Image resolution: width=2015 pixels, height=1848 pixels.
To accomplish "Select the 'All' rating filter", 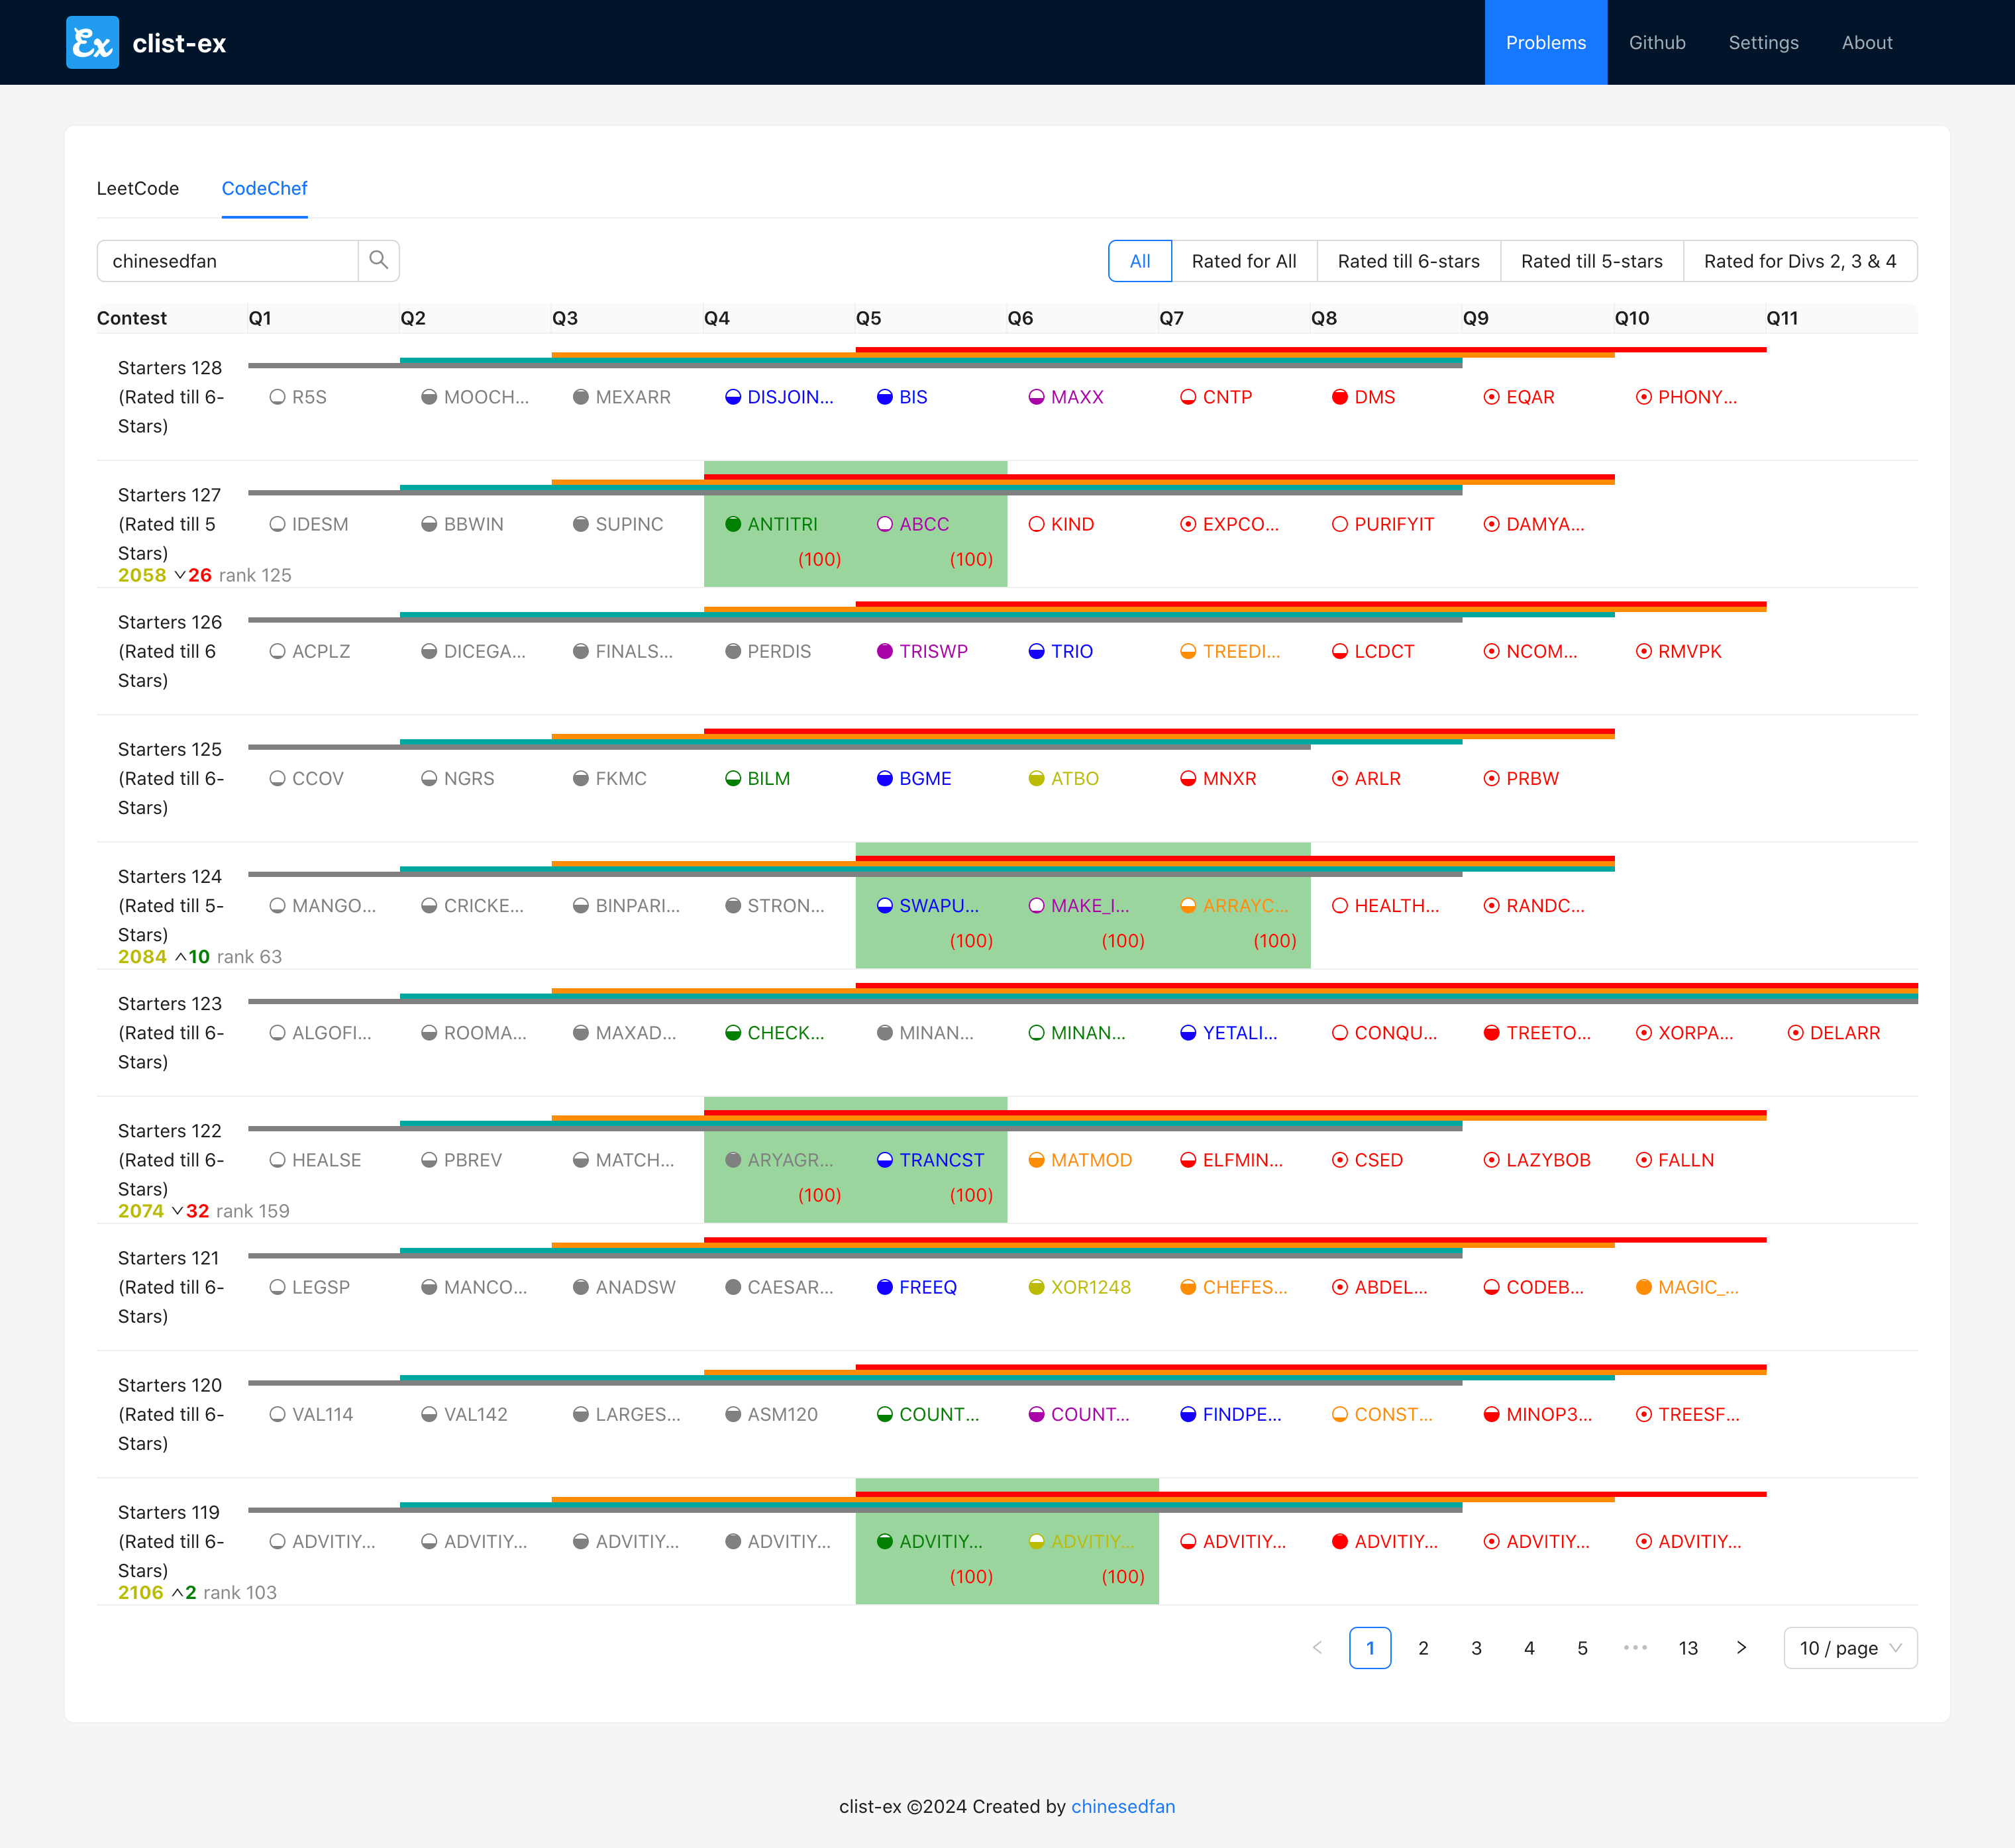I will (x=1139, y=261).
